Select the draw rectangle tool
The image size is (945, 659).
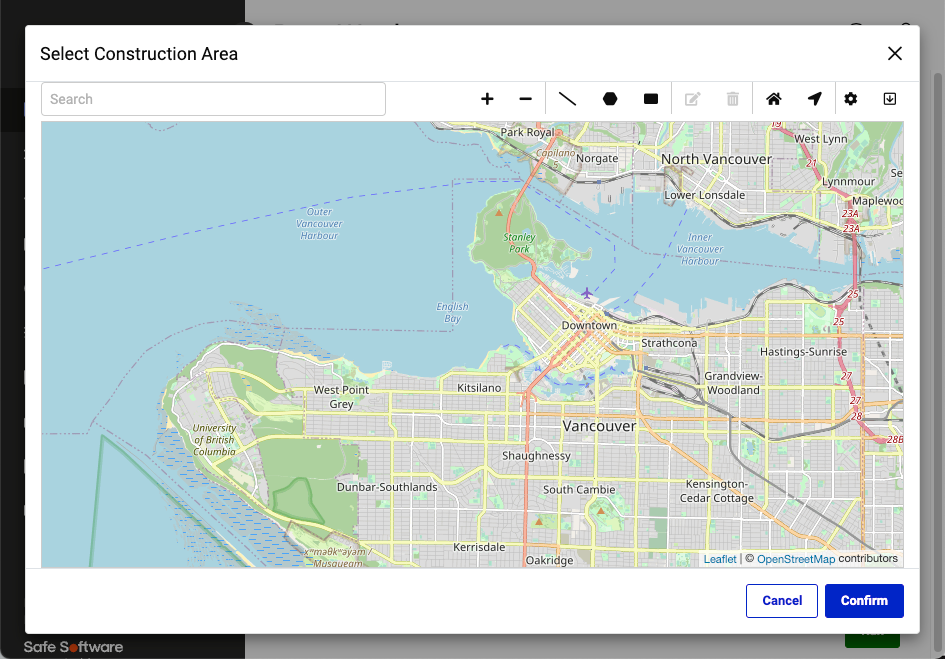[x=651, y=99]
